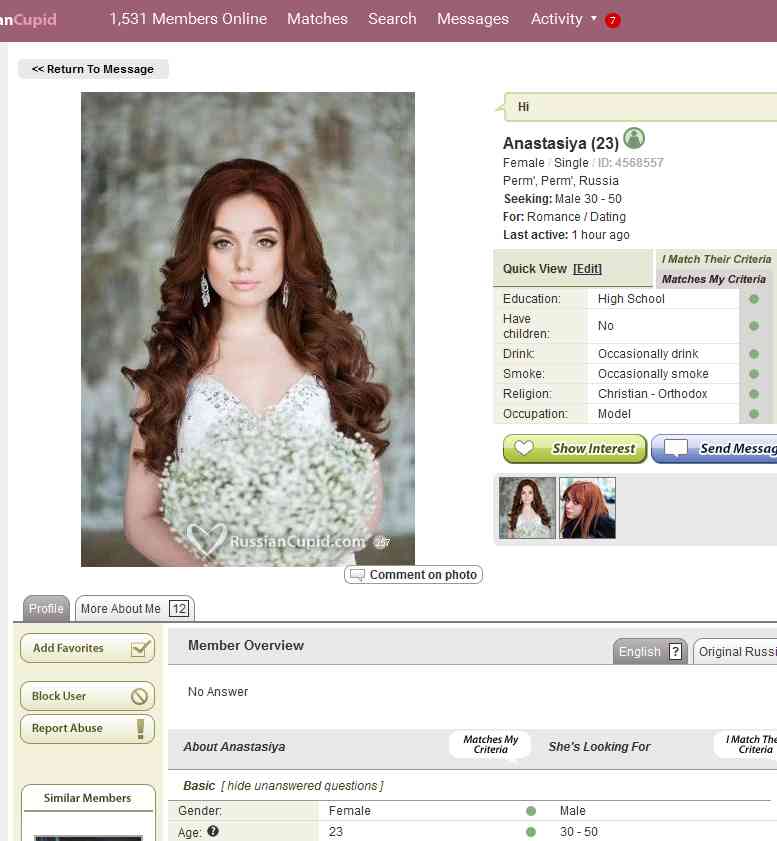Click the Return To Message button
The image size is (777, 841).
coord(93,69)
